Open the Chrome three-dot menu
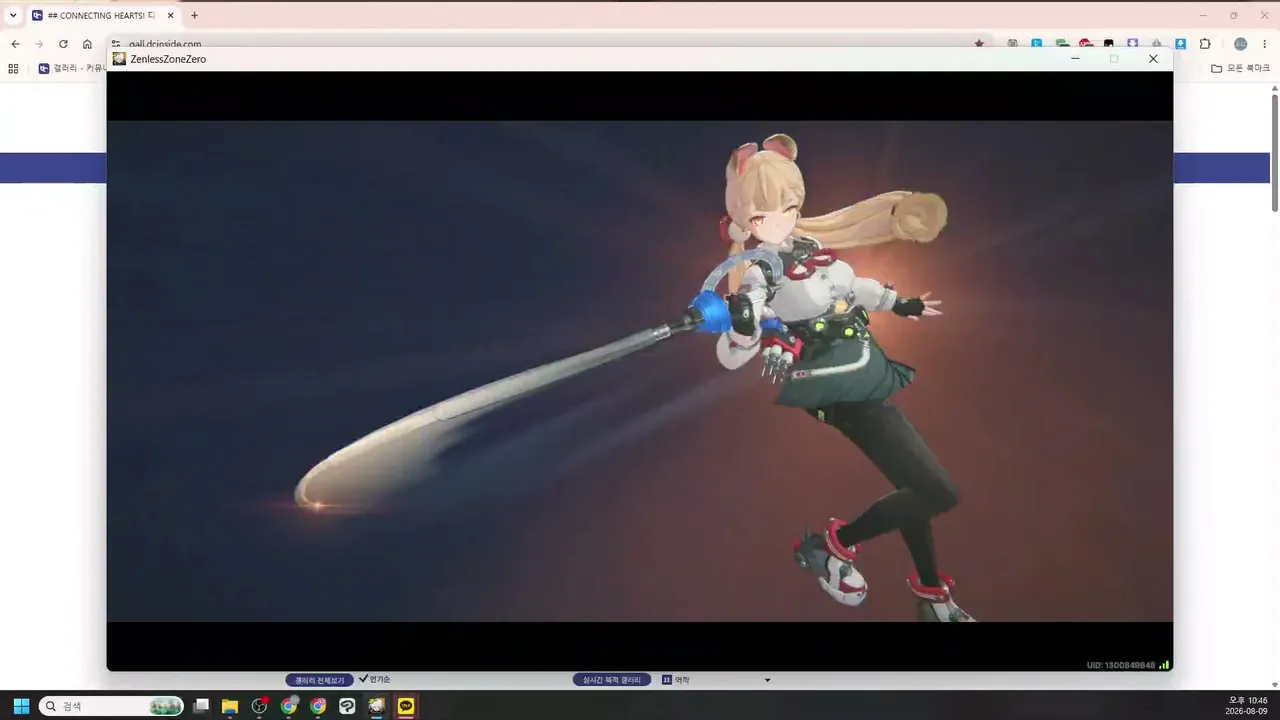This screenshot has height=720, width=1280. click(1266, 44)
